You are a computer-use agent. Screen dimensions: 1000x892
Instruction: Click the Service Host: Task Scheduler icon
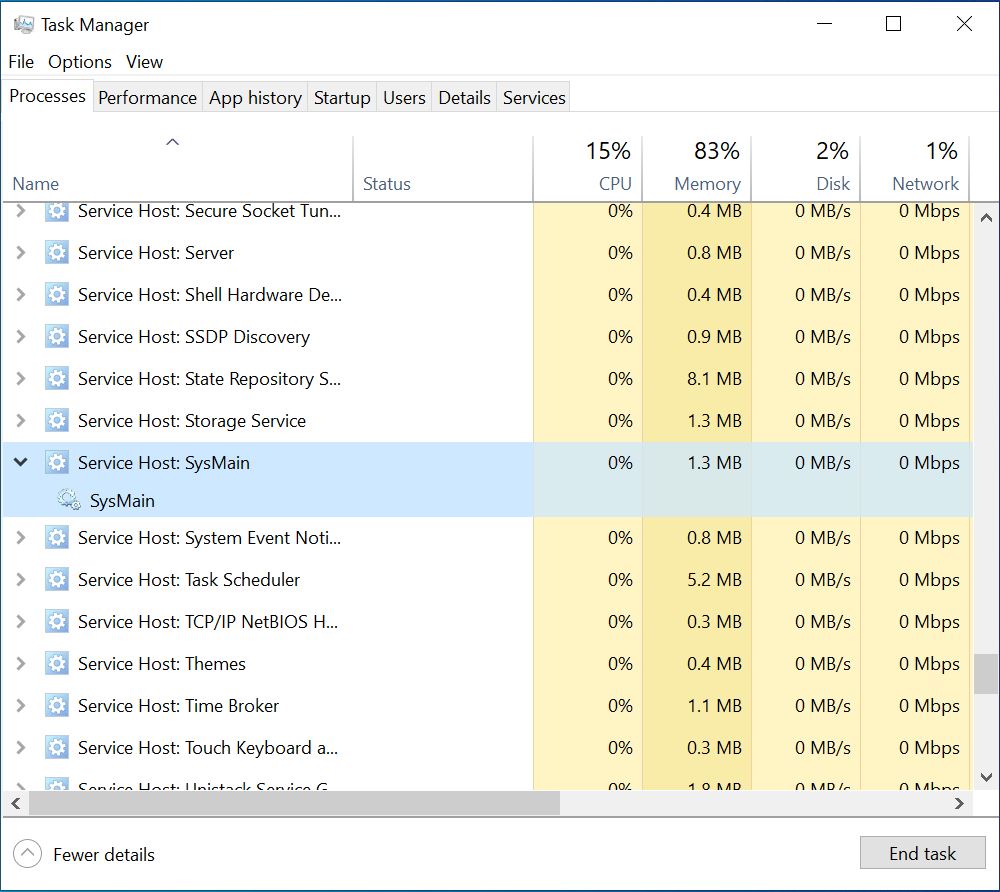pyautogui.click(x=57, y=580)
